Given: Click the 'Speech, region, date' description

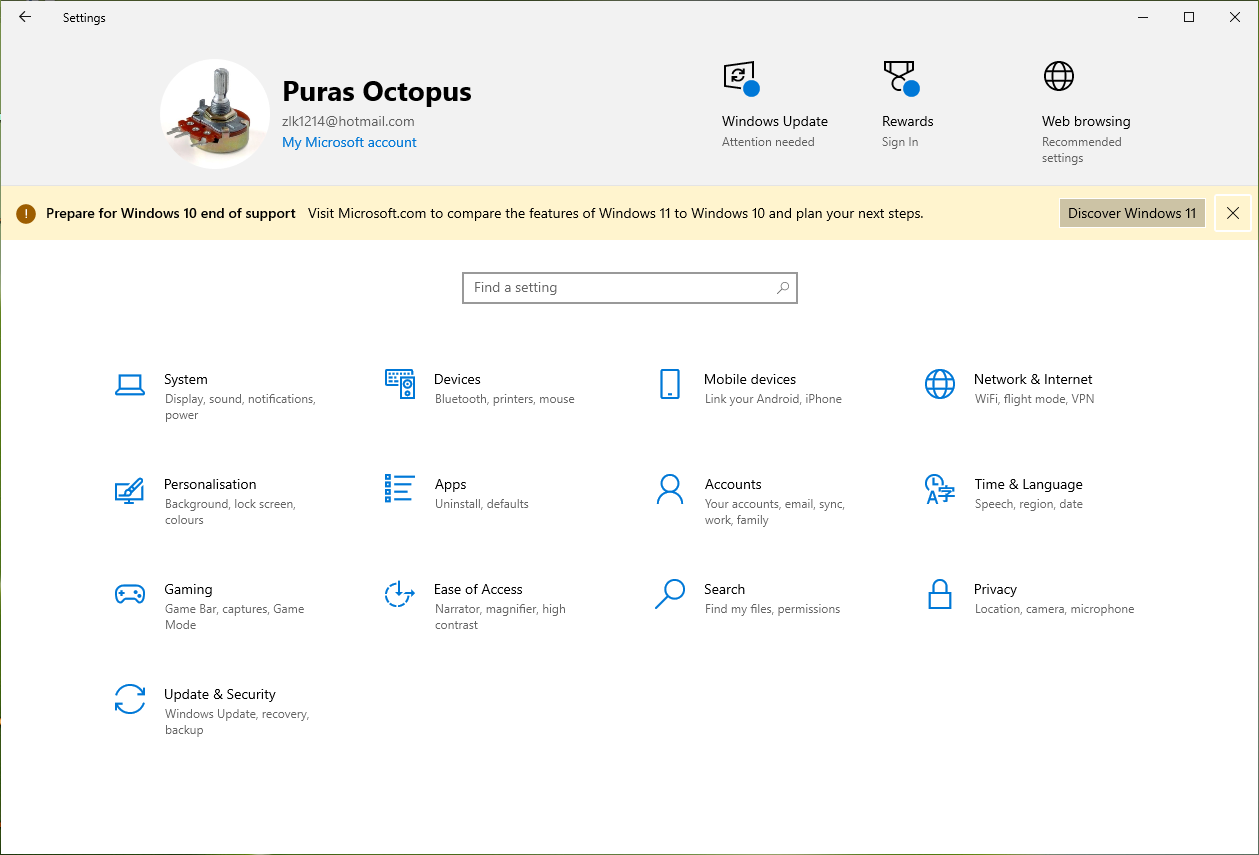Looking at the screenshot, I should (x=1029, y=504).
